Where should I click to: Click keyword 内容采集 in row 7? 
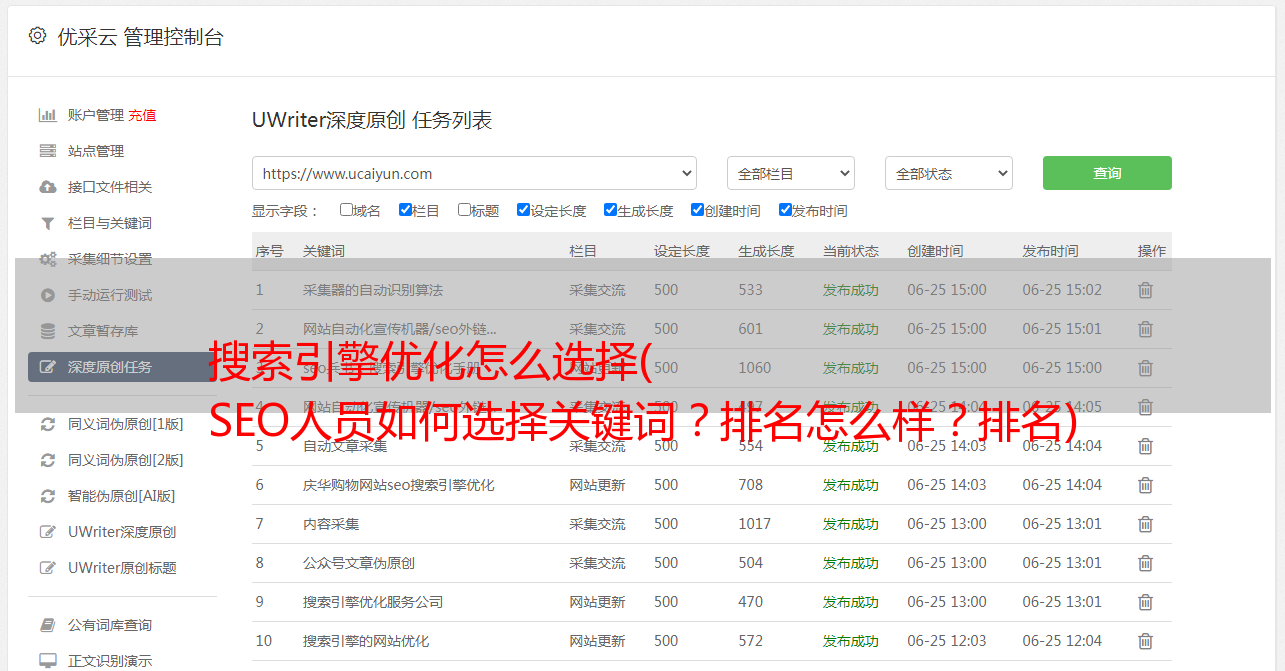pyautogui.click(x=331, y=524)
